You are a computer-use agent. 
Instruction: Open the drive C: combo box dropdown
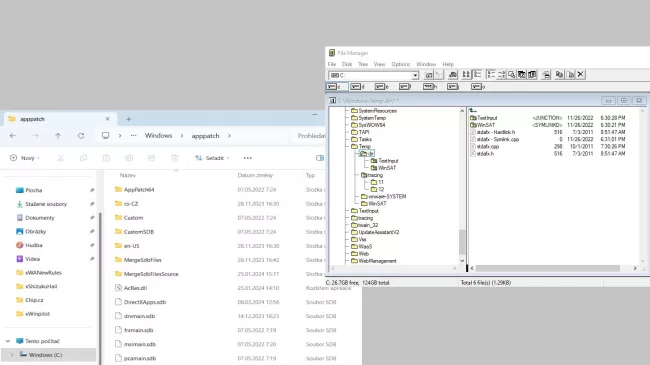pos(415,75)
